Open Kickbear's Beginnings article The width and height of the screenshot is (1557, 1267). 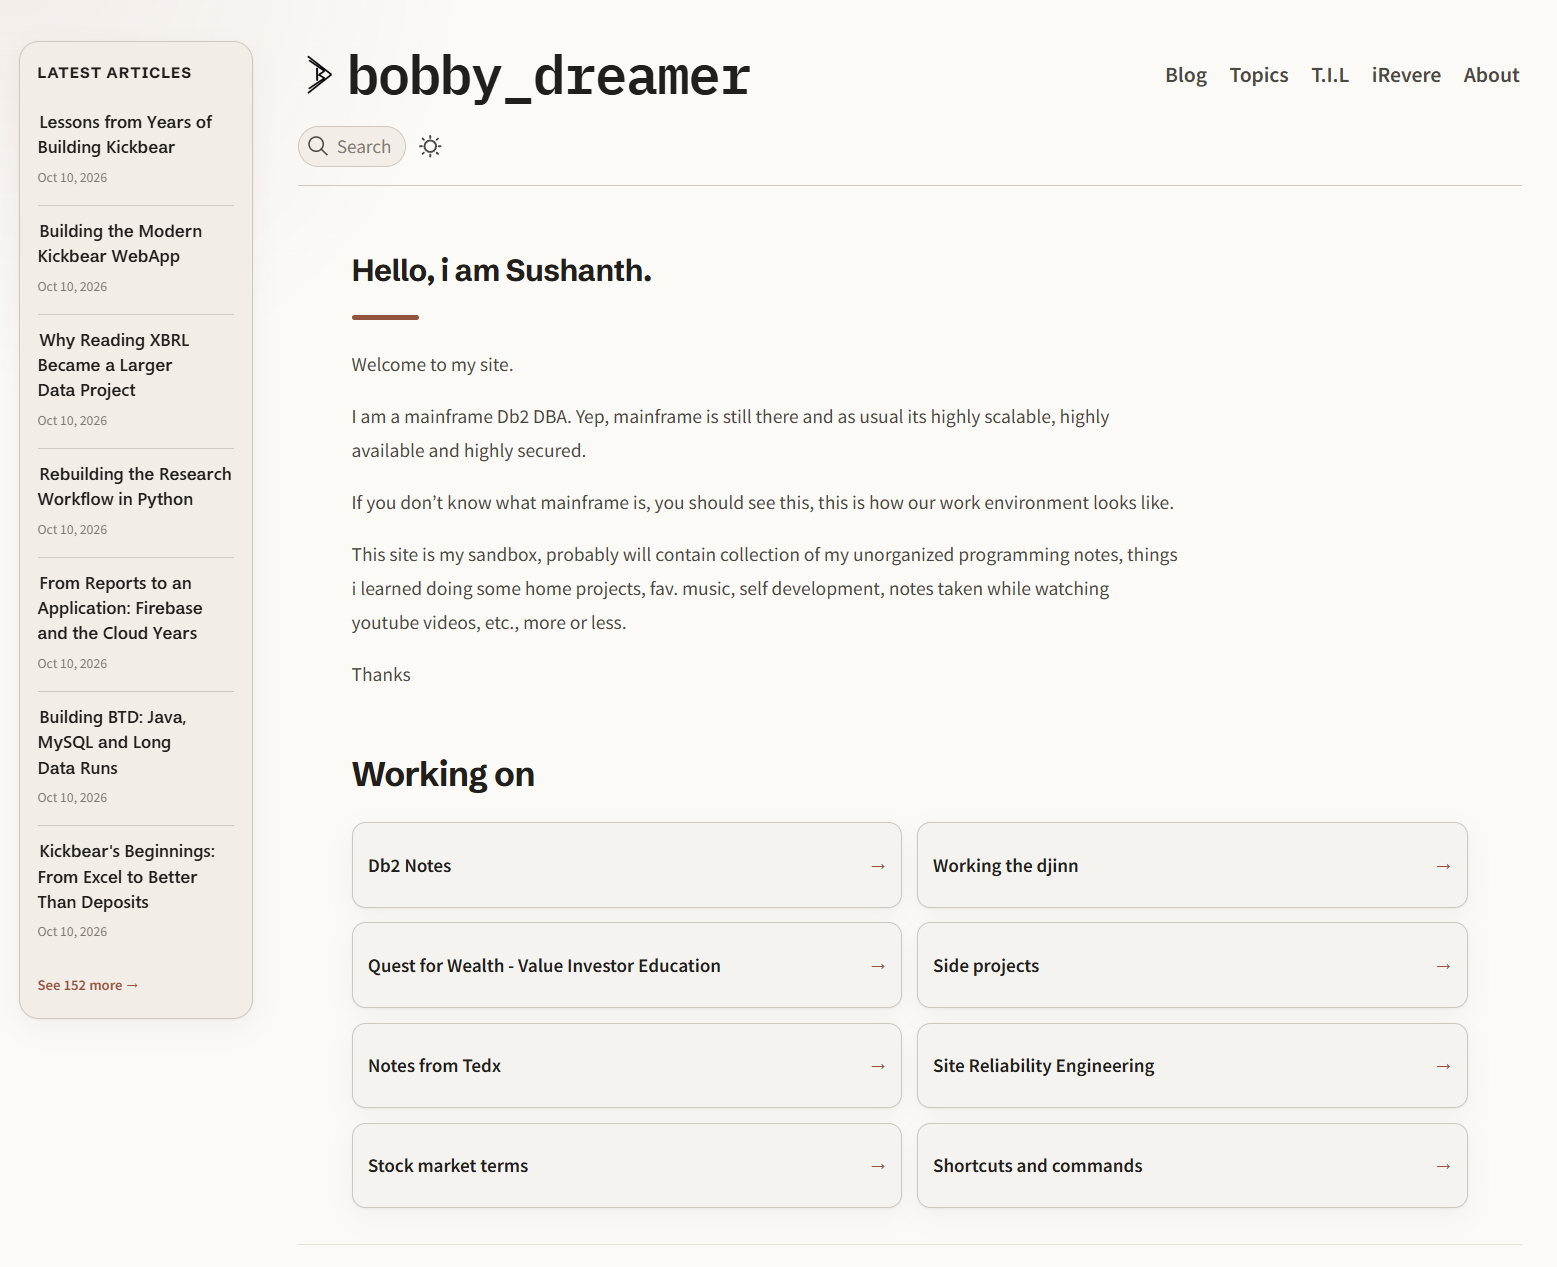126,876
